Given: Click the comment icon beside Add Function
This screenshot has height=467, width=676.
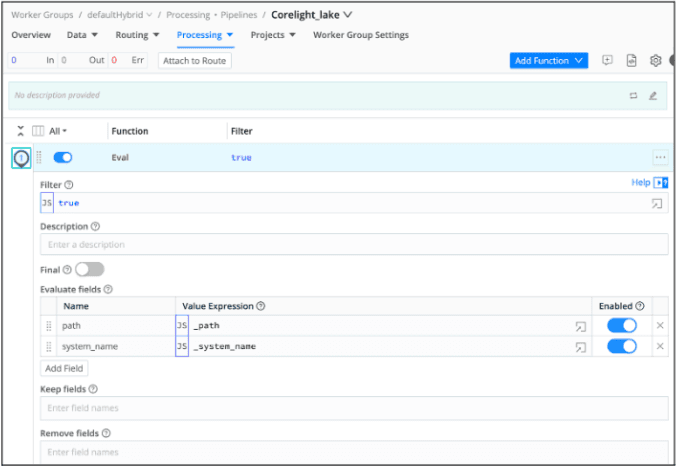Looking at the screenshot, I should (x=607, y=60).
